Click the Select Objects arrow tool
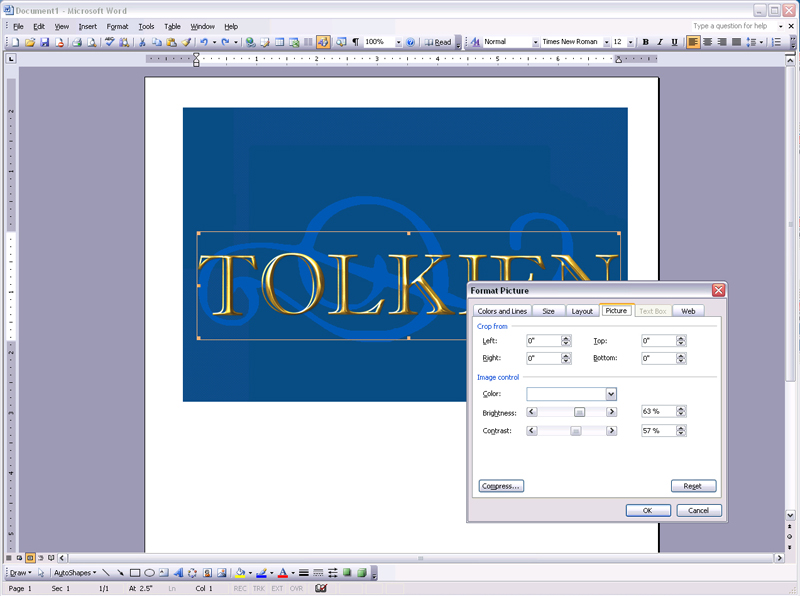Screen dimensions: 800x596 pos(41,573)
